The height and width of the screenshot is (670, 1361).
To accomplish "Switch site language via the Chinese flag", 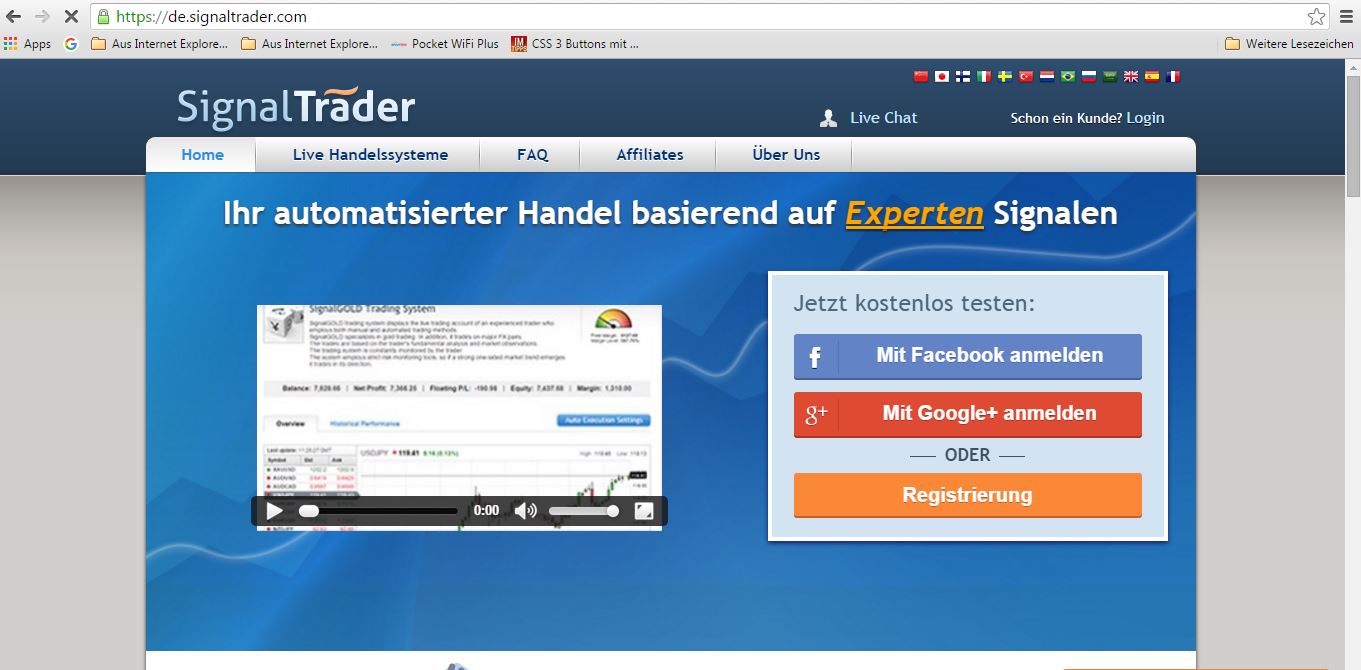I will [921, 76].
